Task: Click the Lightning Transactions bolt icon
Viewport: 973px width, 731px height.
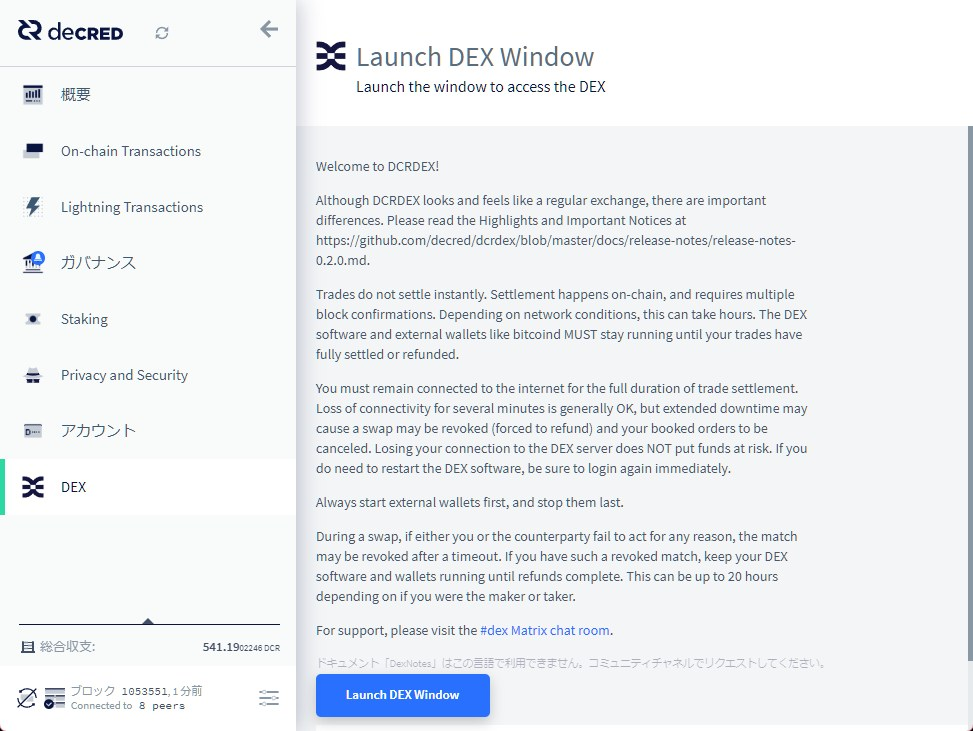Action: click(33, 207)
